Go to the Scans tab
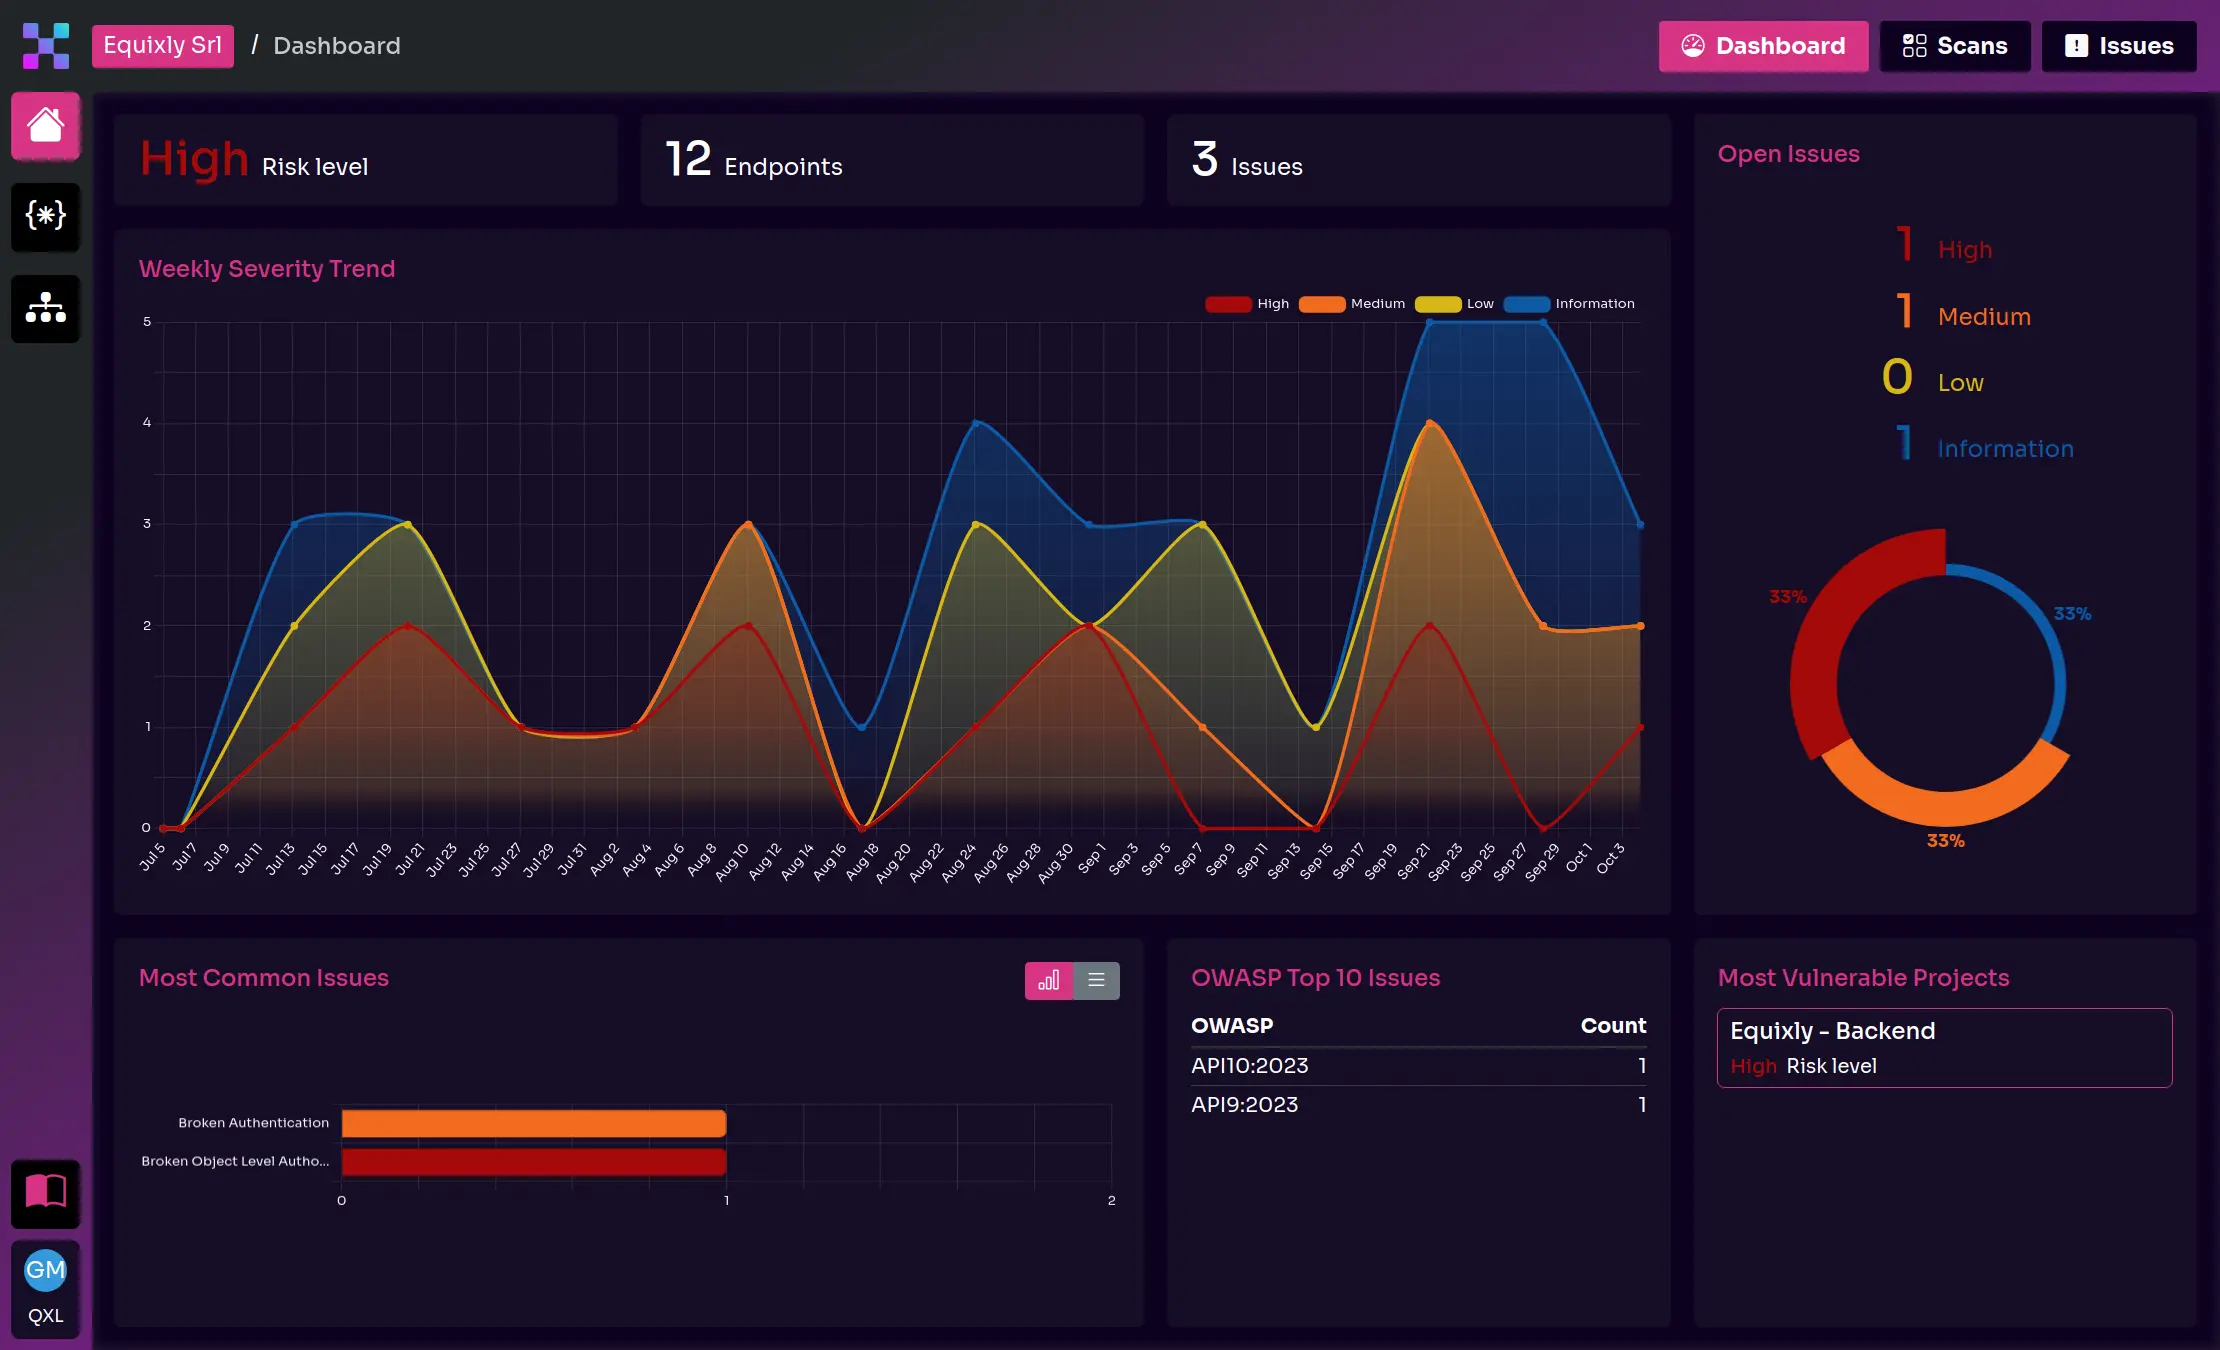Image resolution: width=2220 pixels, height=1350 pixels. point(1954,46)
